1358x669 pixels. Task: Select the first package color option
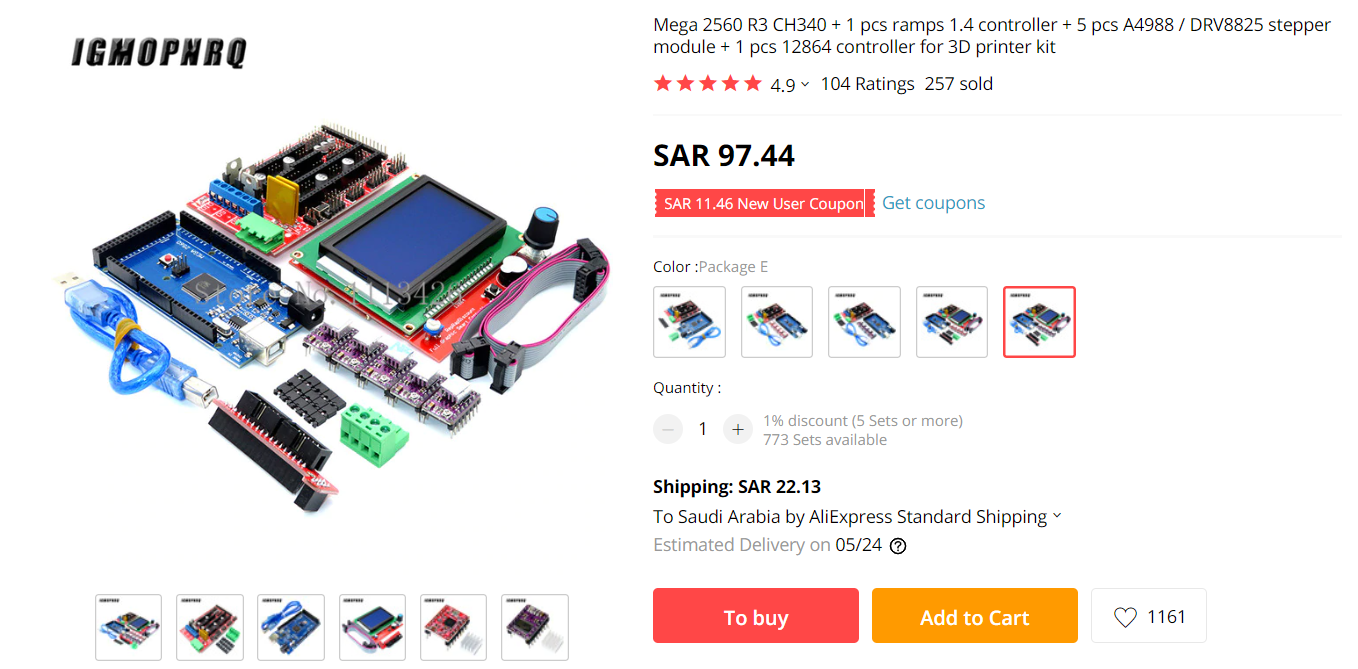tap(689, 322)
